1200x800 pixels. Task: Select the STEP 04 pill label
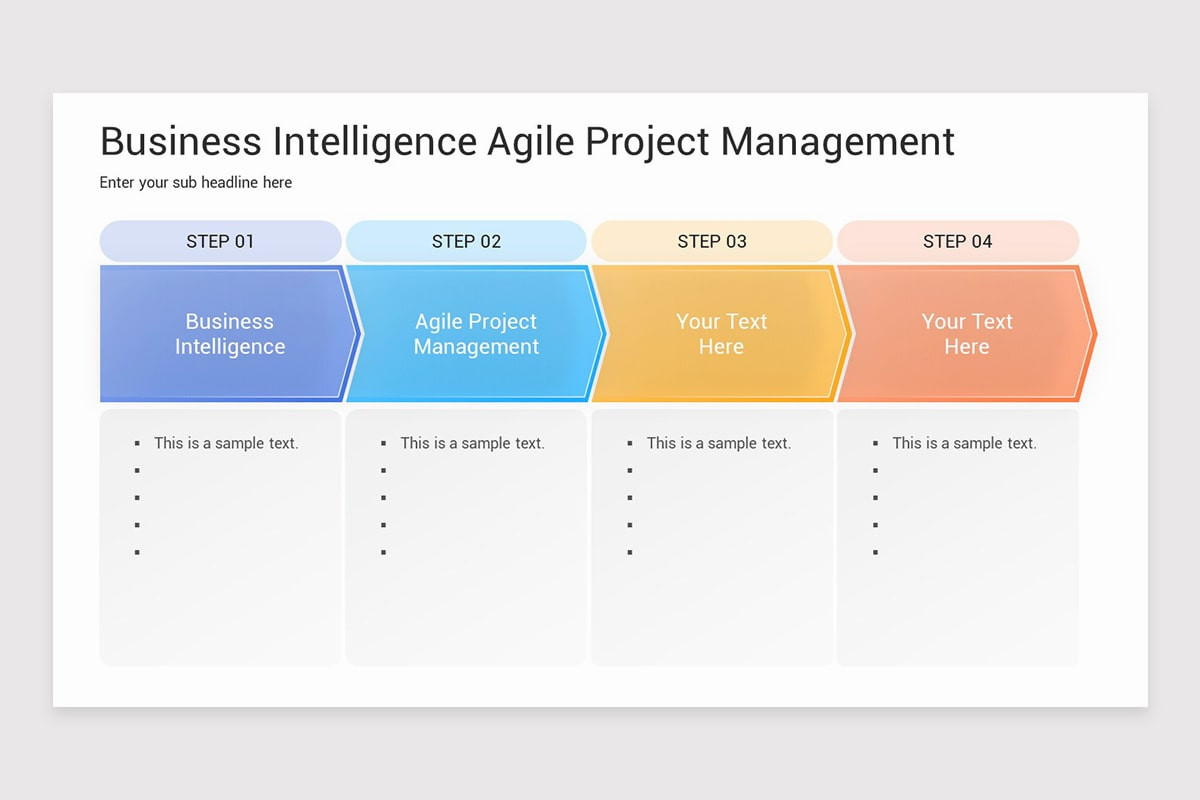pyautogui.click(x=958, y=241)
